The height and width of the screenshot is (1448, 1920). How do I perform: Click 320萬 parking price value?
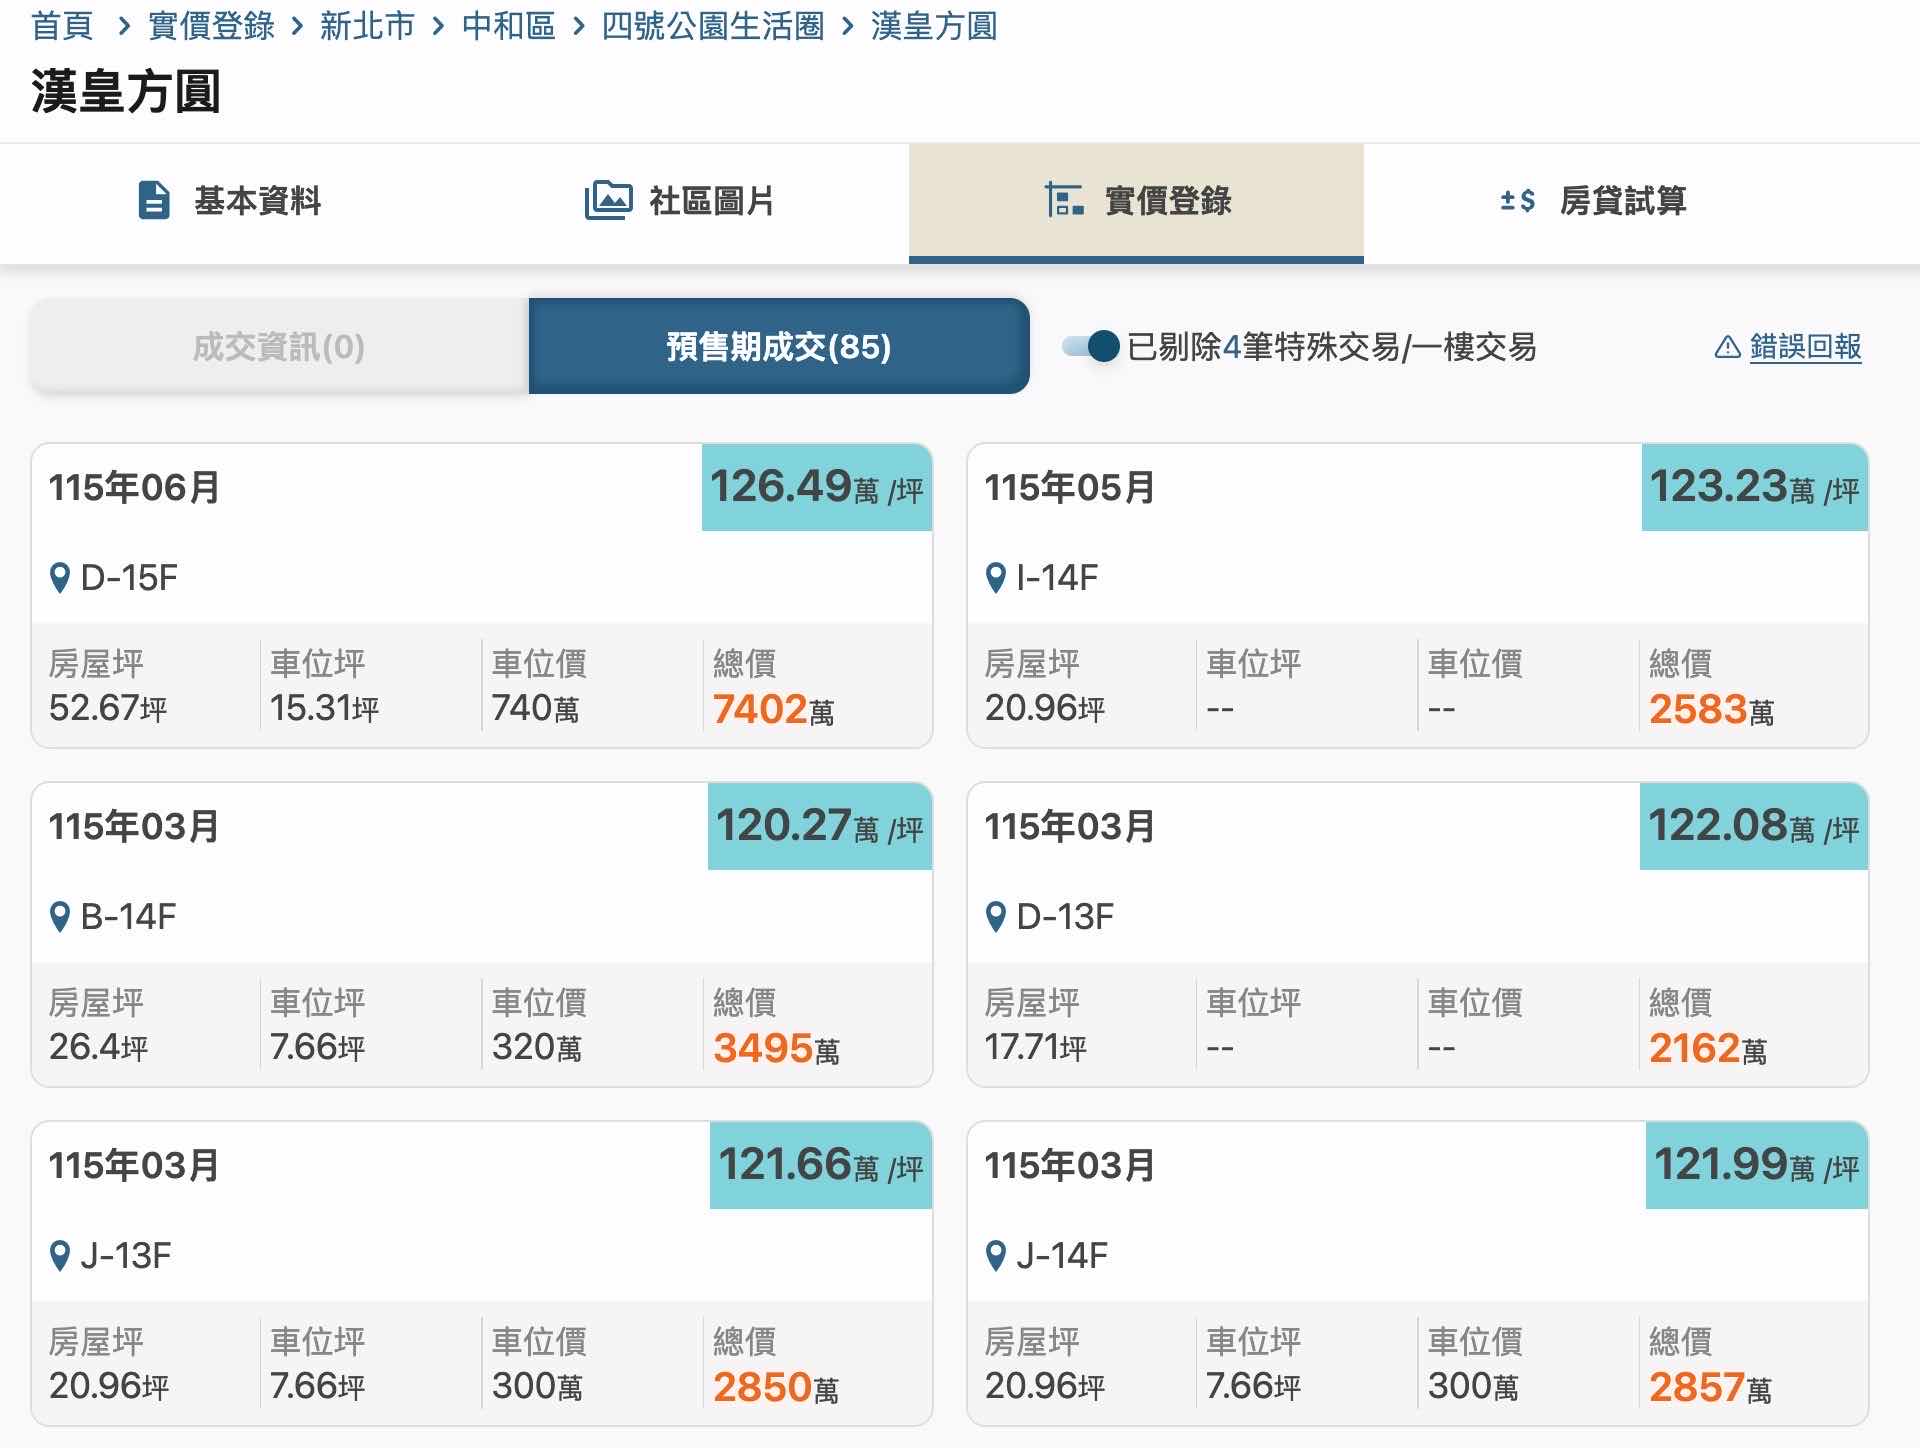(x=536, y=1048)
